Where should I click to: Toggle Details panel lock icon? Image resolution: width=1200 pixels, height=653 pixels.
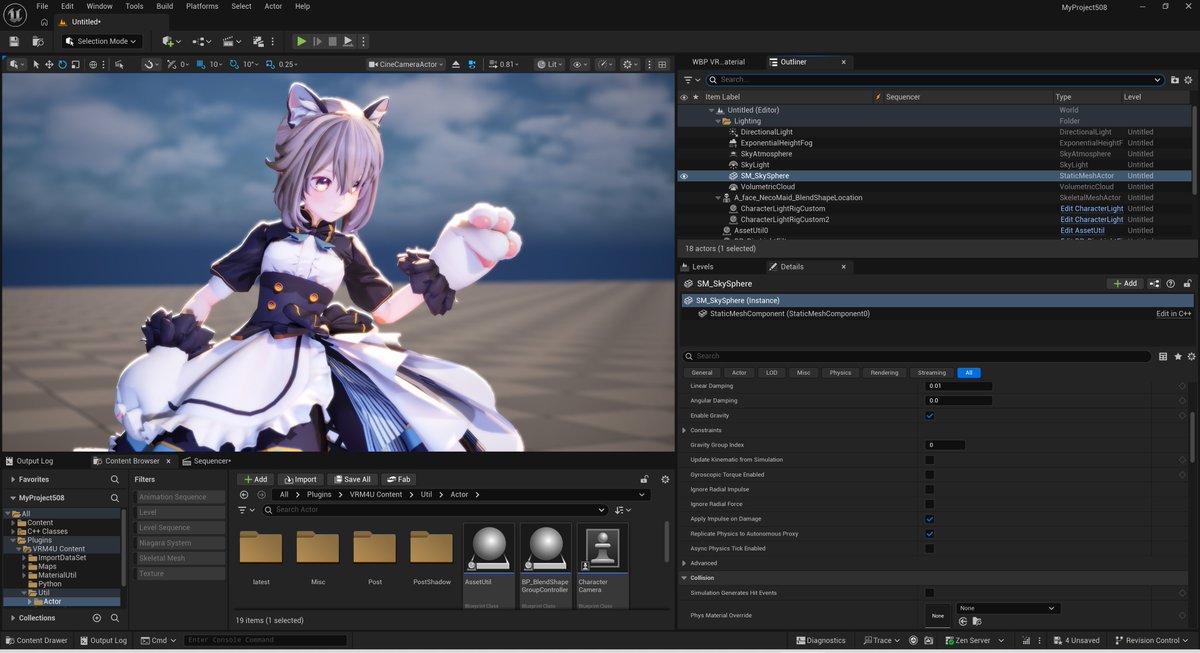pos(1187,284)
